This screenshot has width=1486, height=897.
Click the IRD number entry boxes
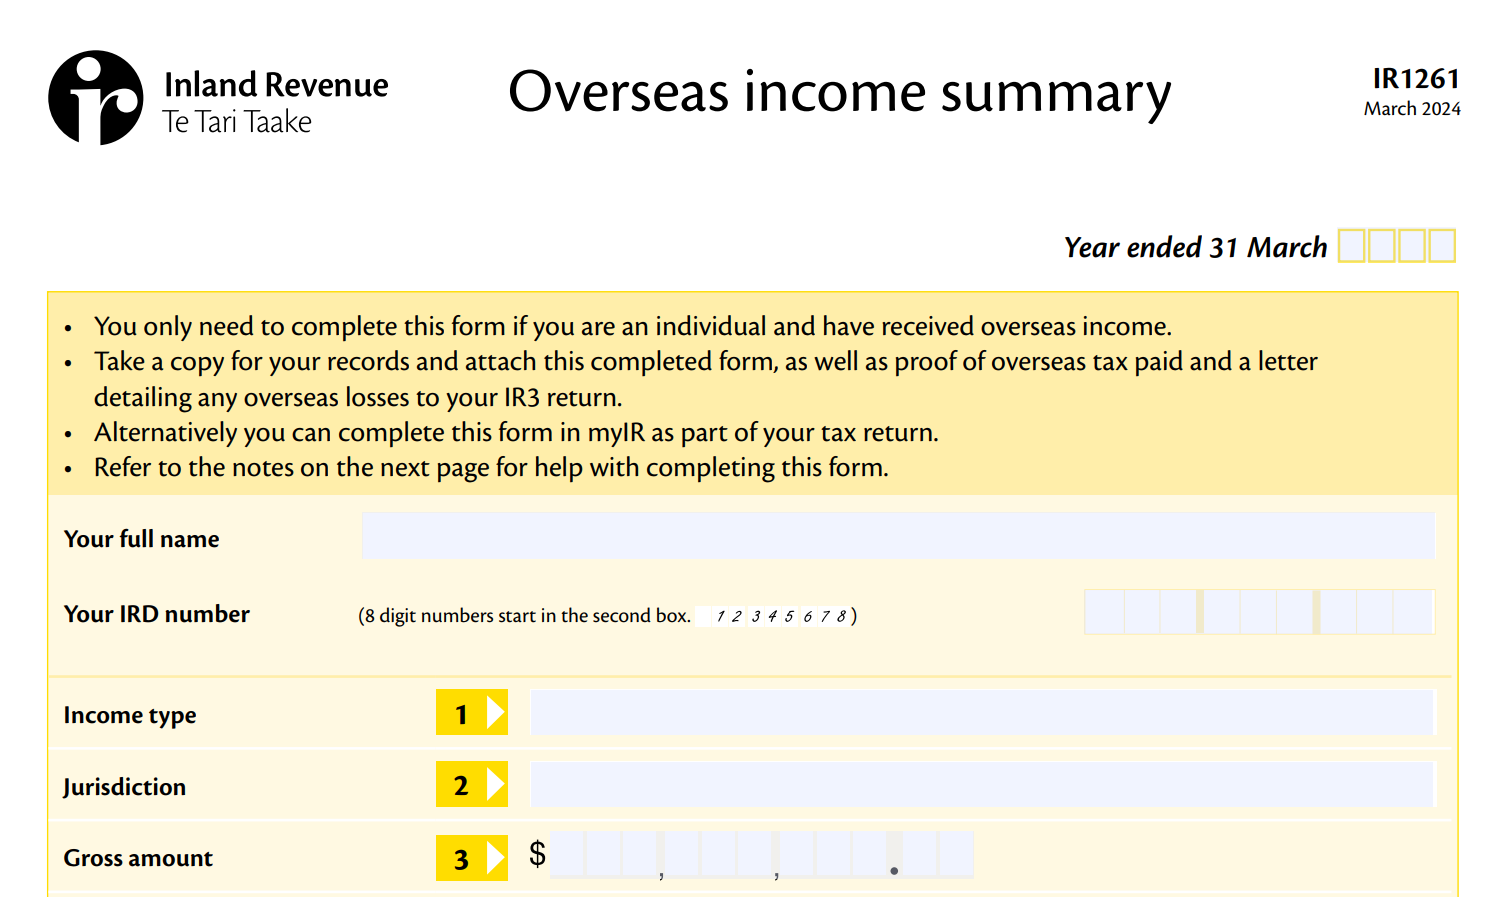(1259, 612)
